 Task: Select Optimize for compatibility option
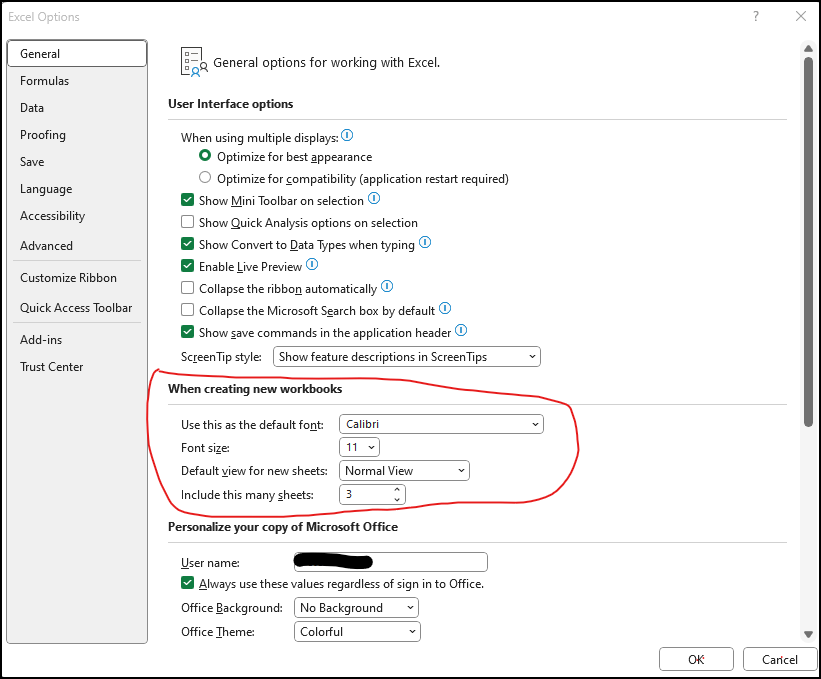205,178
